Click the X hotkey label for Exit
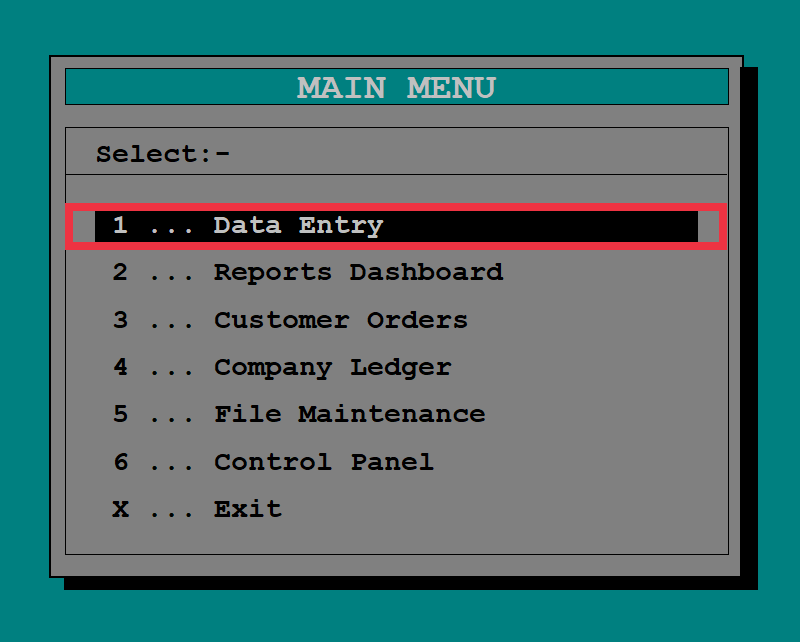Image resolution: width=800 pixels, height=642 pixels. [120, 509]
